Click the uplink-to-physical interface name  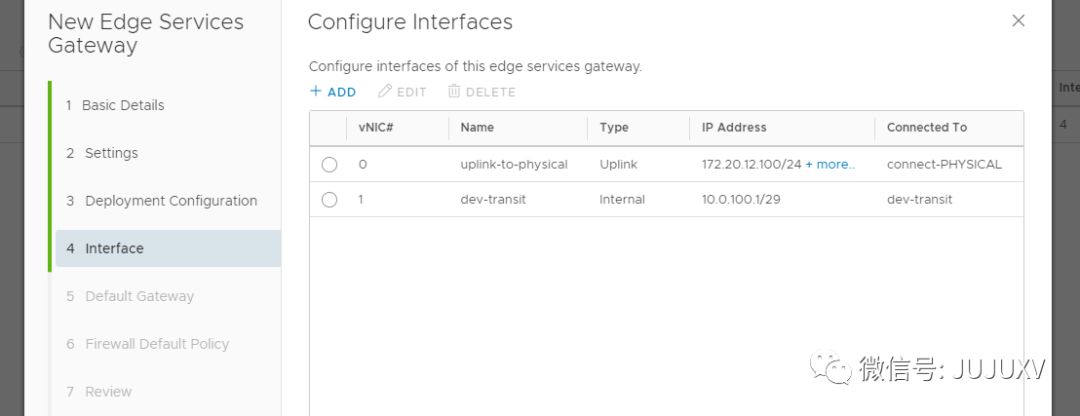tap(514, 164)
